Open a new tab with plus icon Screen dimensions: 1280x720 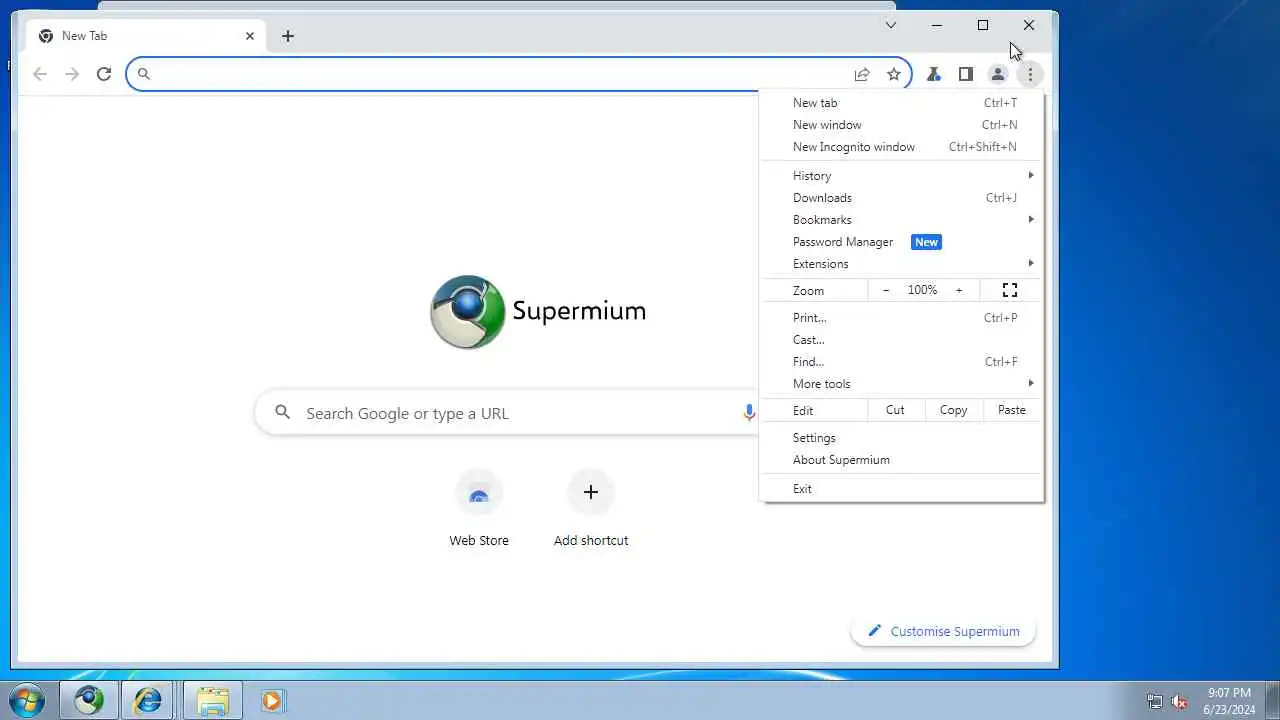(288, 36)
